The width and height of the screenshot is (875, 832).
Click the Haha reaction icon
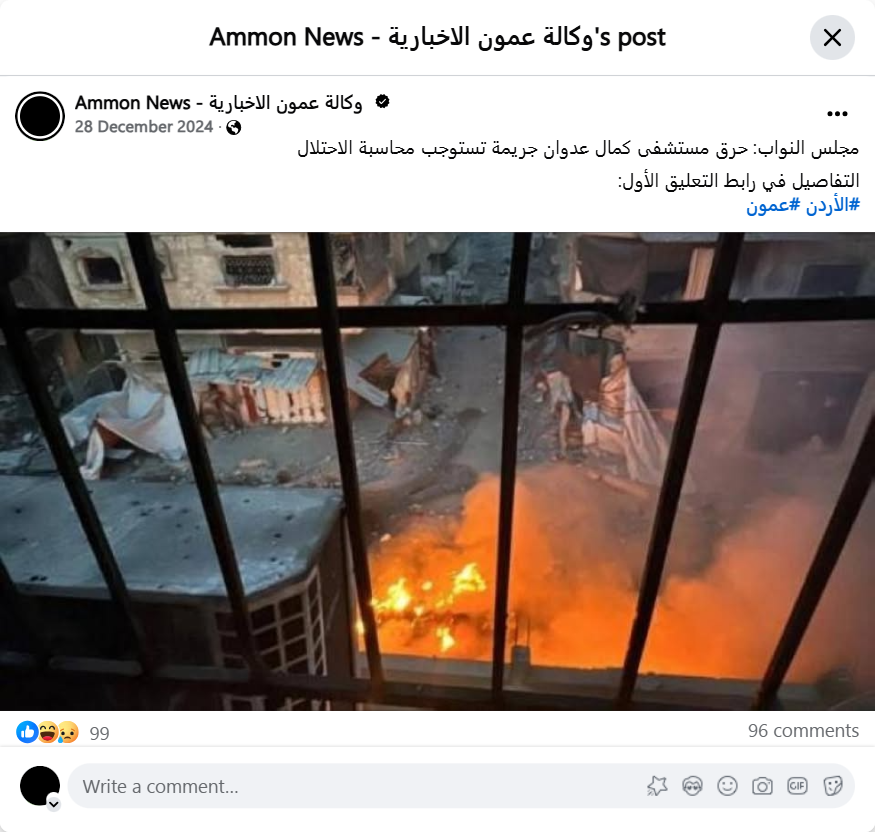[x=48, y=732]
